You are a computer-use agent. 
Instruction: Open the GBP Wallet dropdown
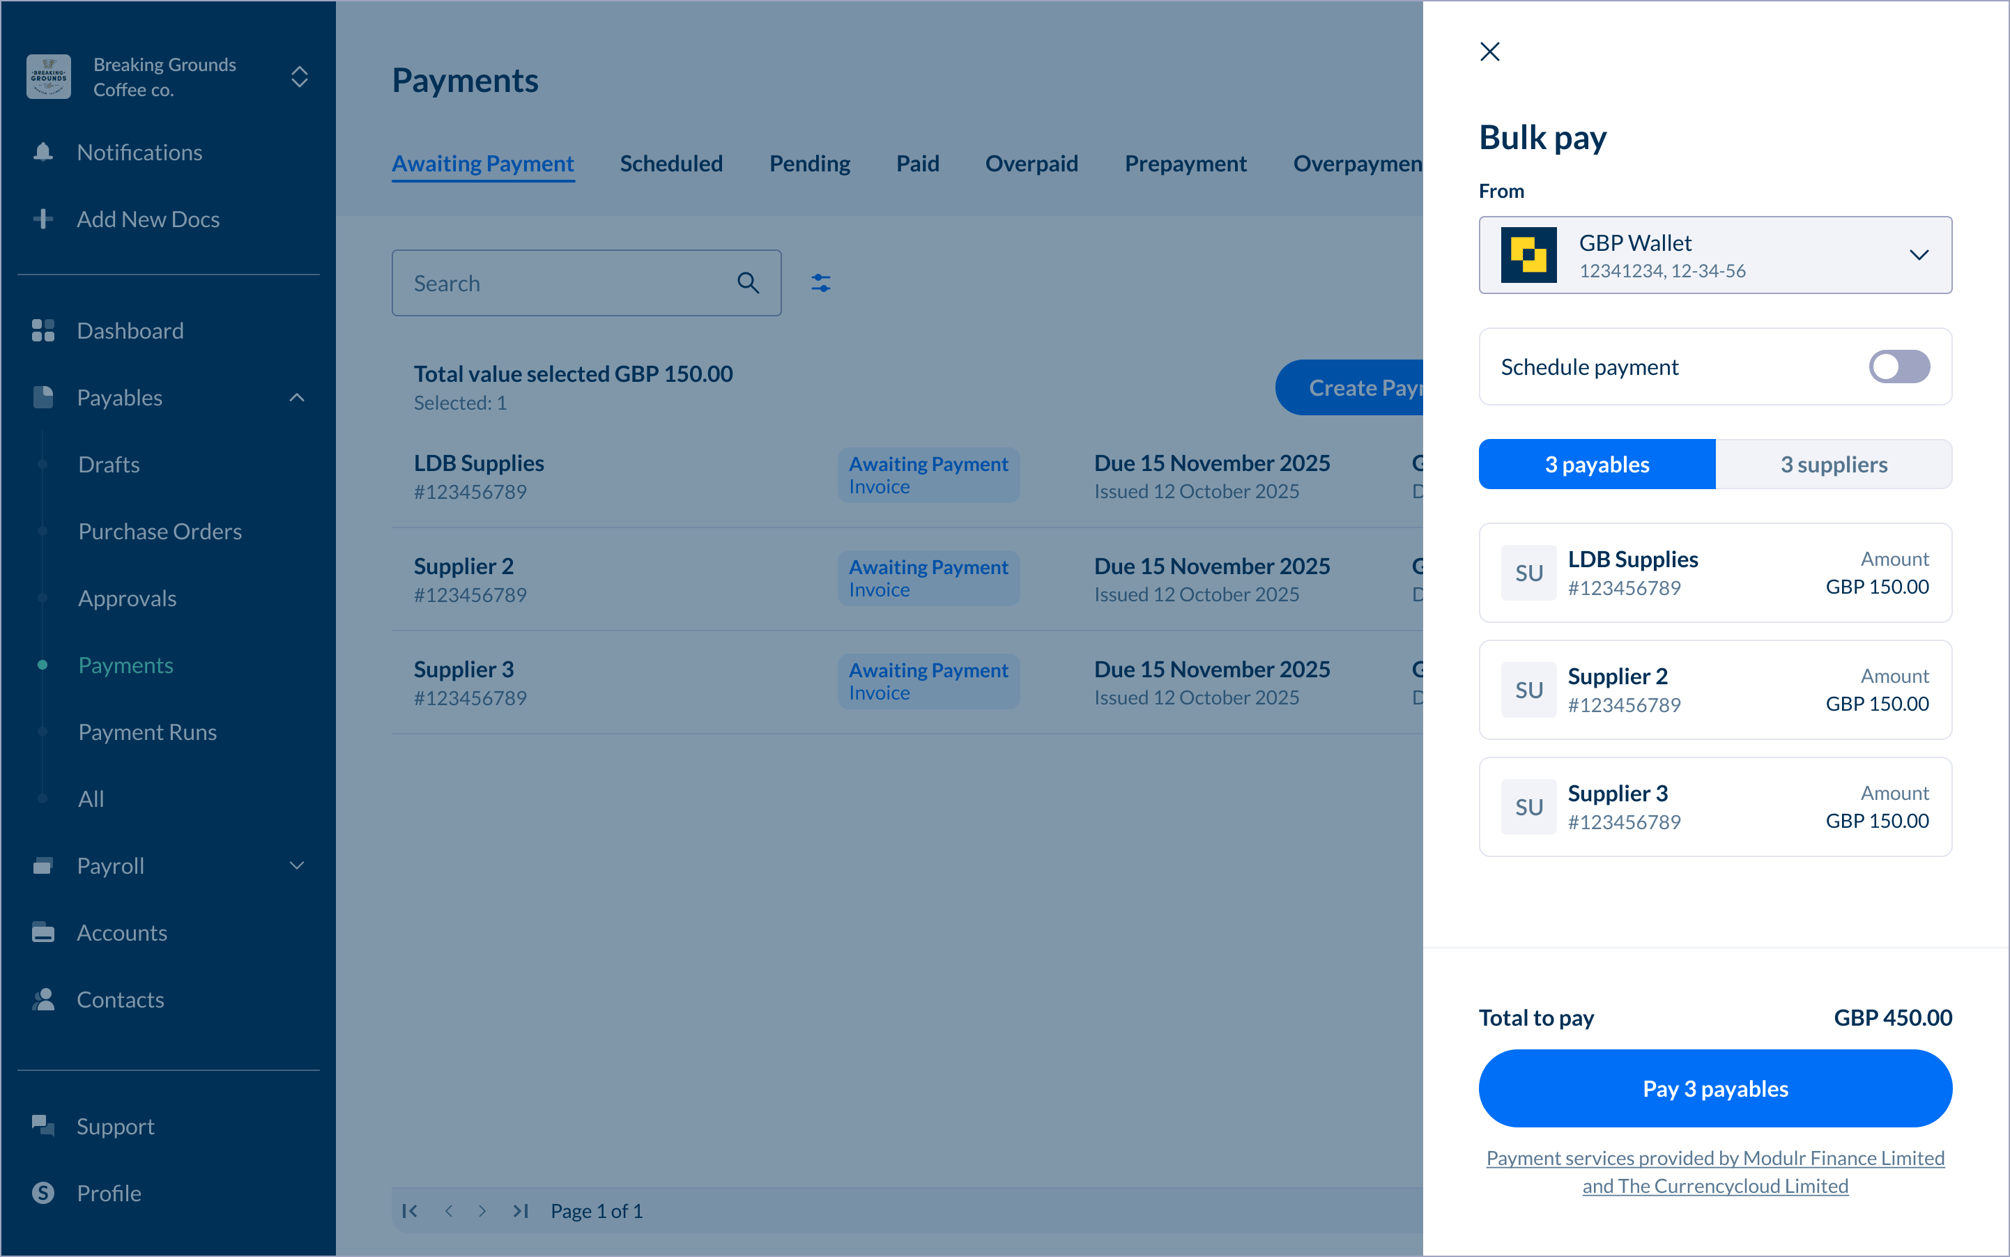tap(1715, 255)
